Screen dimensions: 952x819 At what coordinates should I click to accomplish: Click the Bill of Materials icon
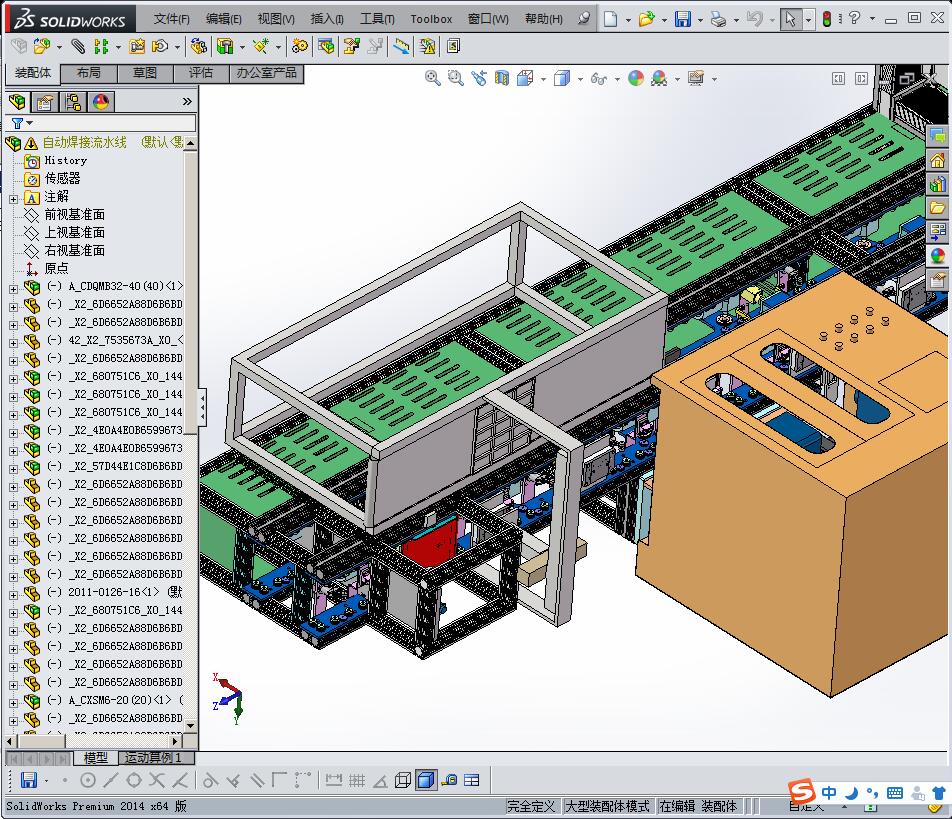(x=326, y=46)
